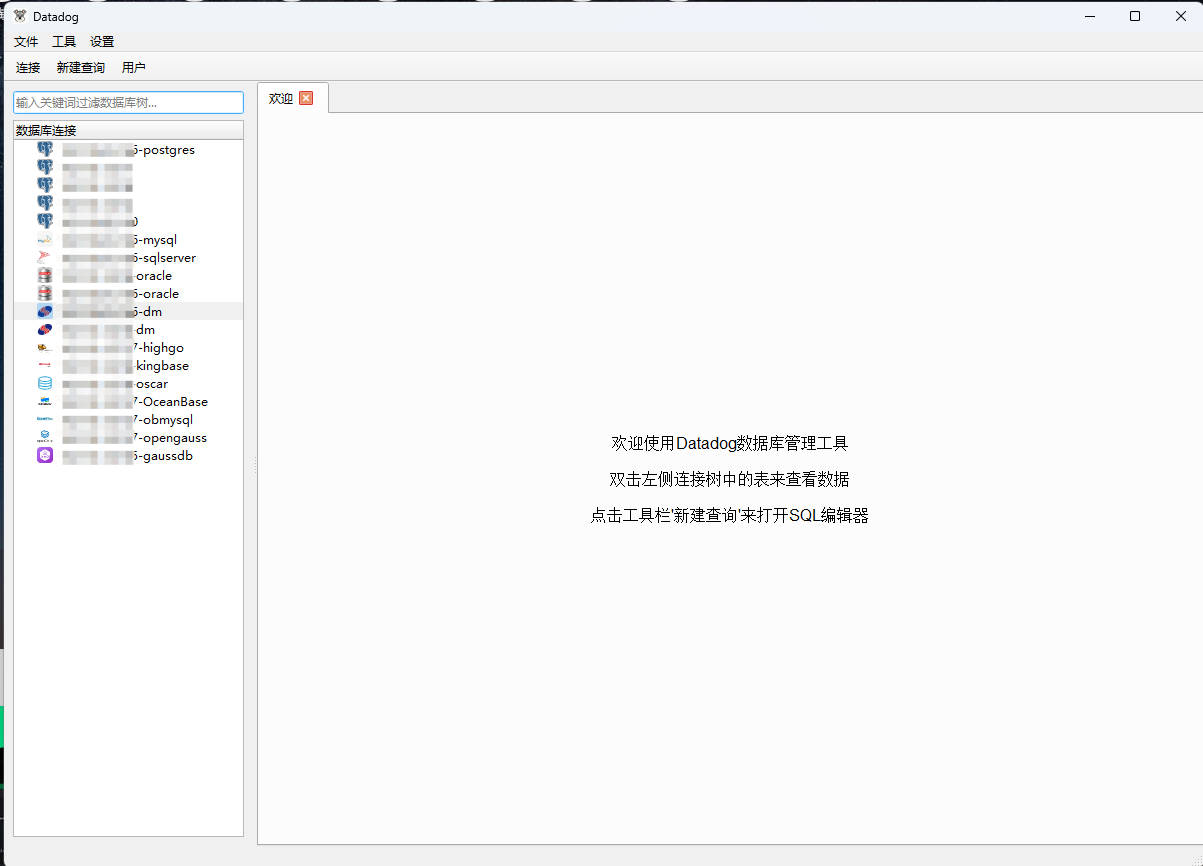Click the SQL Server icon beside '-sqlserver'
1203x866 pixels.
click(x=45, y=257)
